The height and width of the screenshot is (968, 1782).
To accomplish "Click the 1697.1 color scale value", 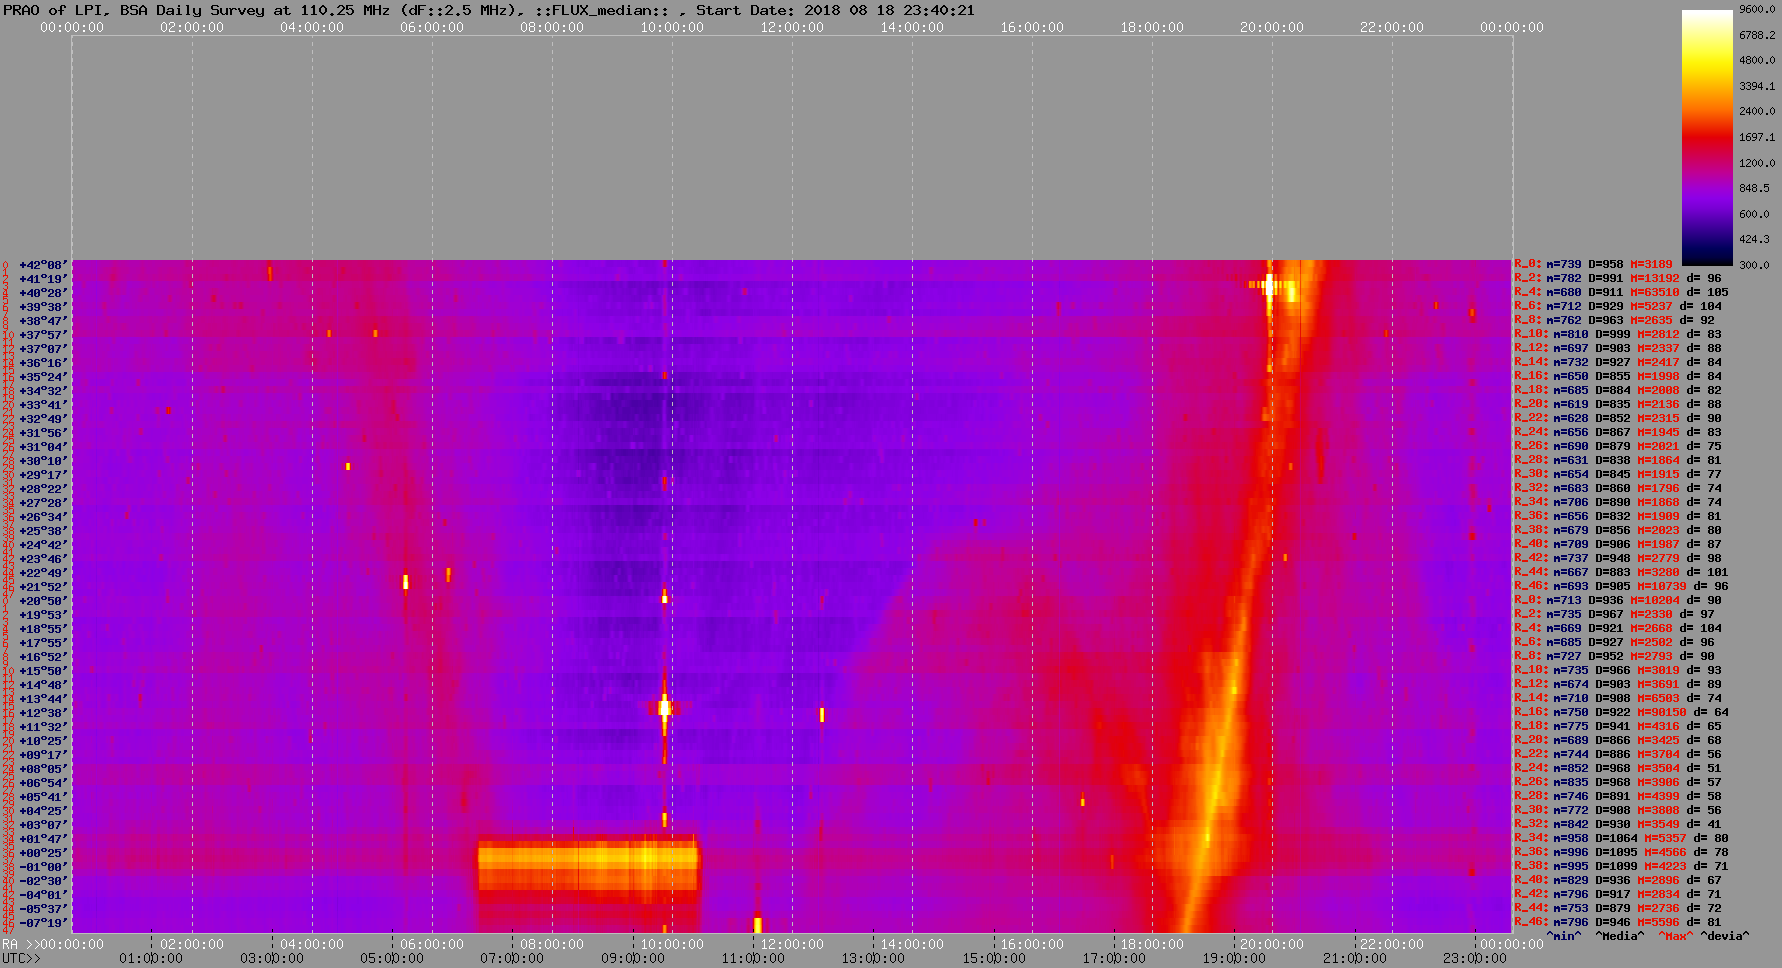I will 1757,137.
